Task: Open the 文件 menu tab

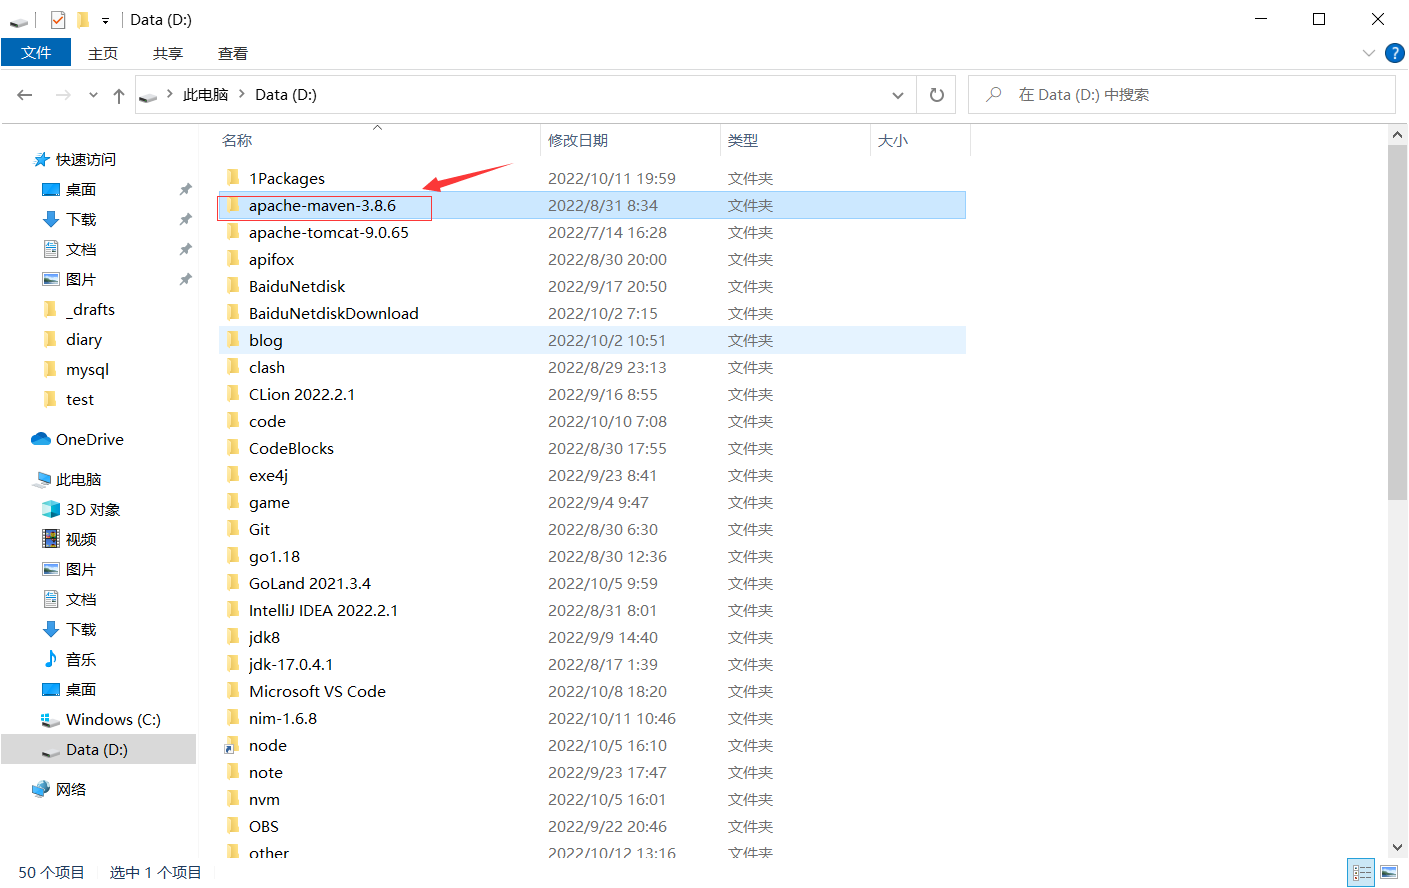Action: (36, 53)
